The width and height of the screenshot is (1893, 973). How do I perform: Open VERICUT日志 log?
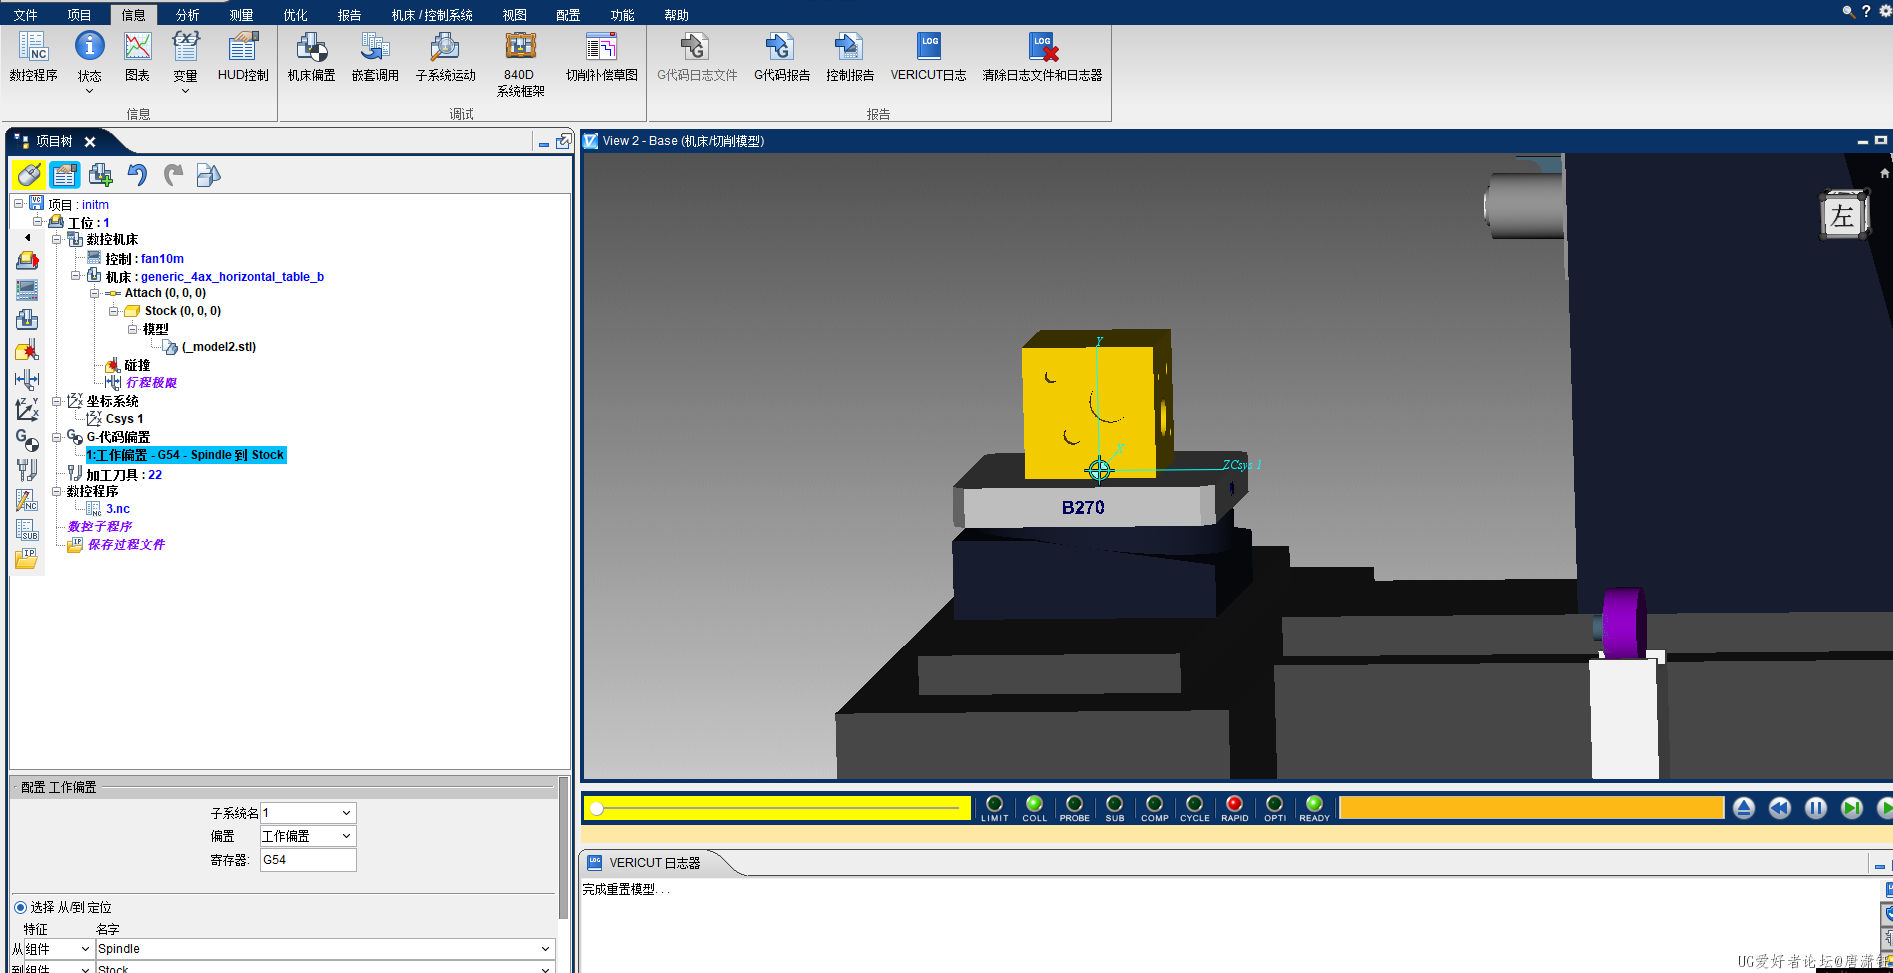point(928,56)
